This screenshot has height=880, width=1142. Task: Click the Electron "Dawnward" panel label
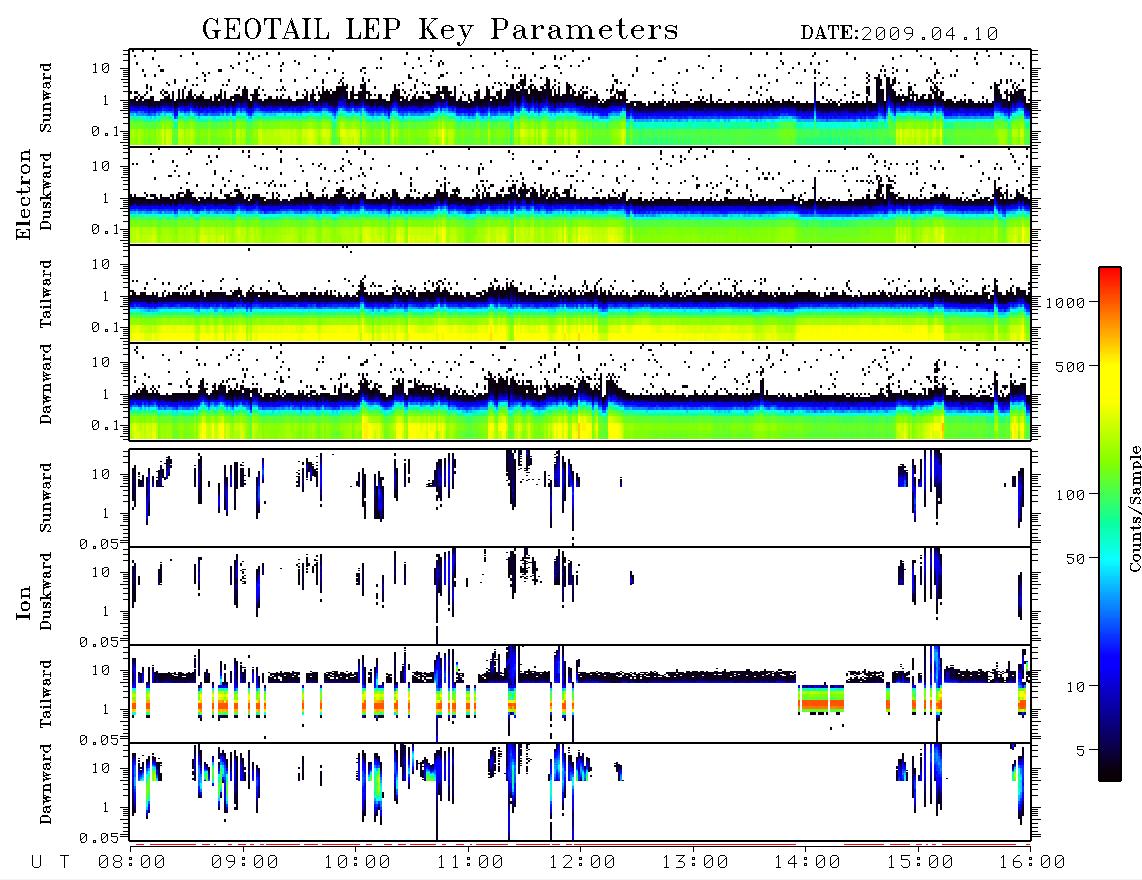click(46, 385)
